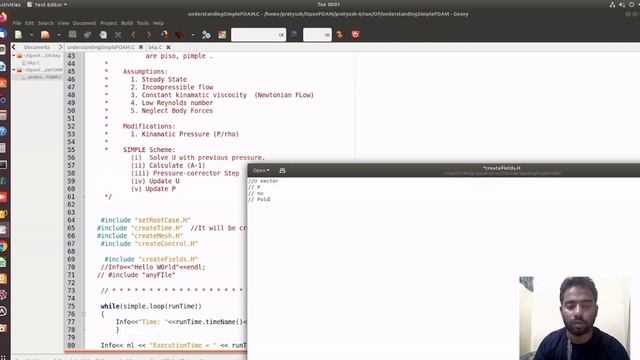Open the Build options dropdown arrow
Screen dimensions: 640x360
(x=193, y=35)
